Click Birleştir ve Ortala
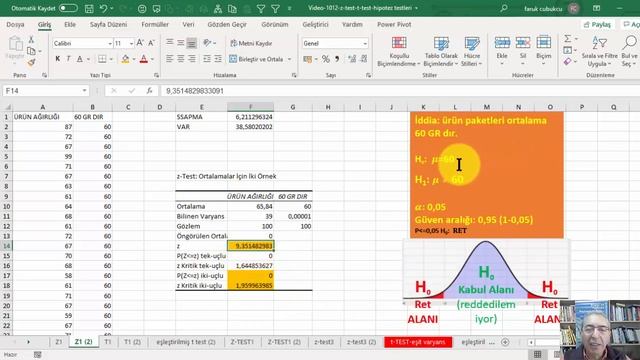Image resolution: width=640 pixels, height=360 pixels. coord(256,59)
